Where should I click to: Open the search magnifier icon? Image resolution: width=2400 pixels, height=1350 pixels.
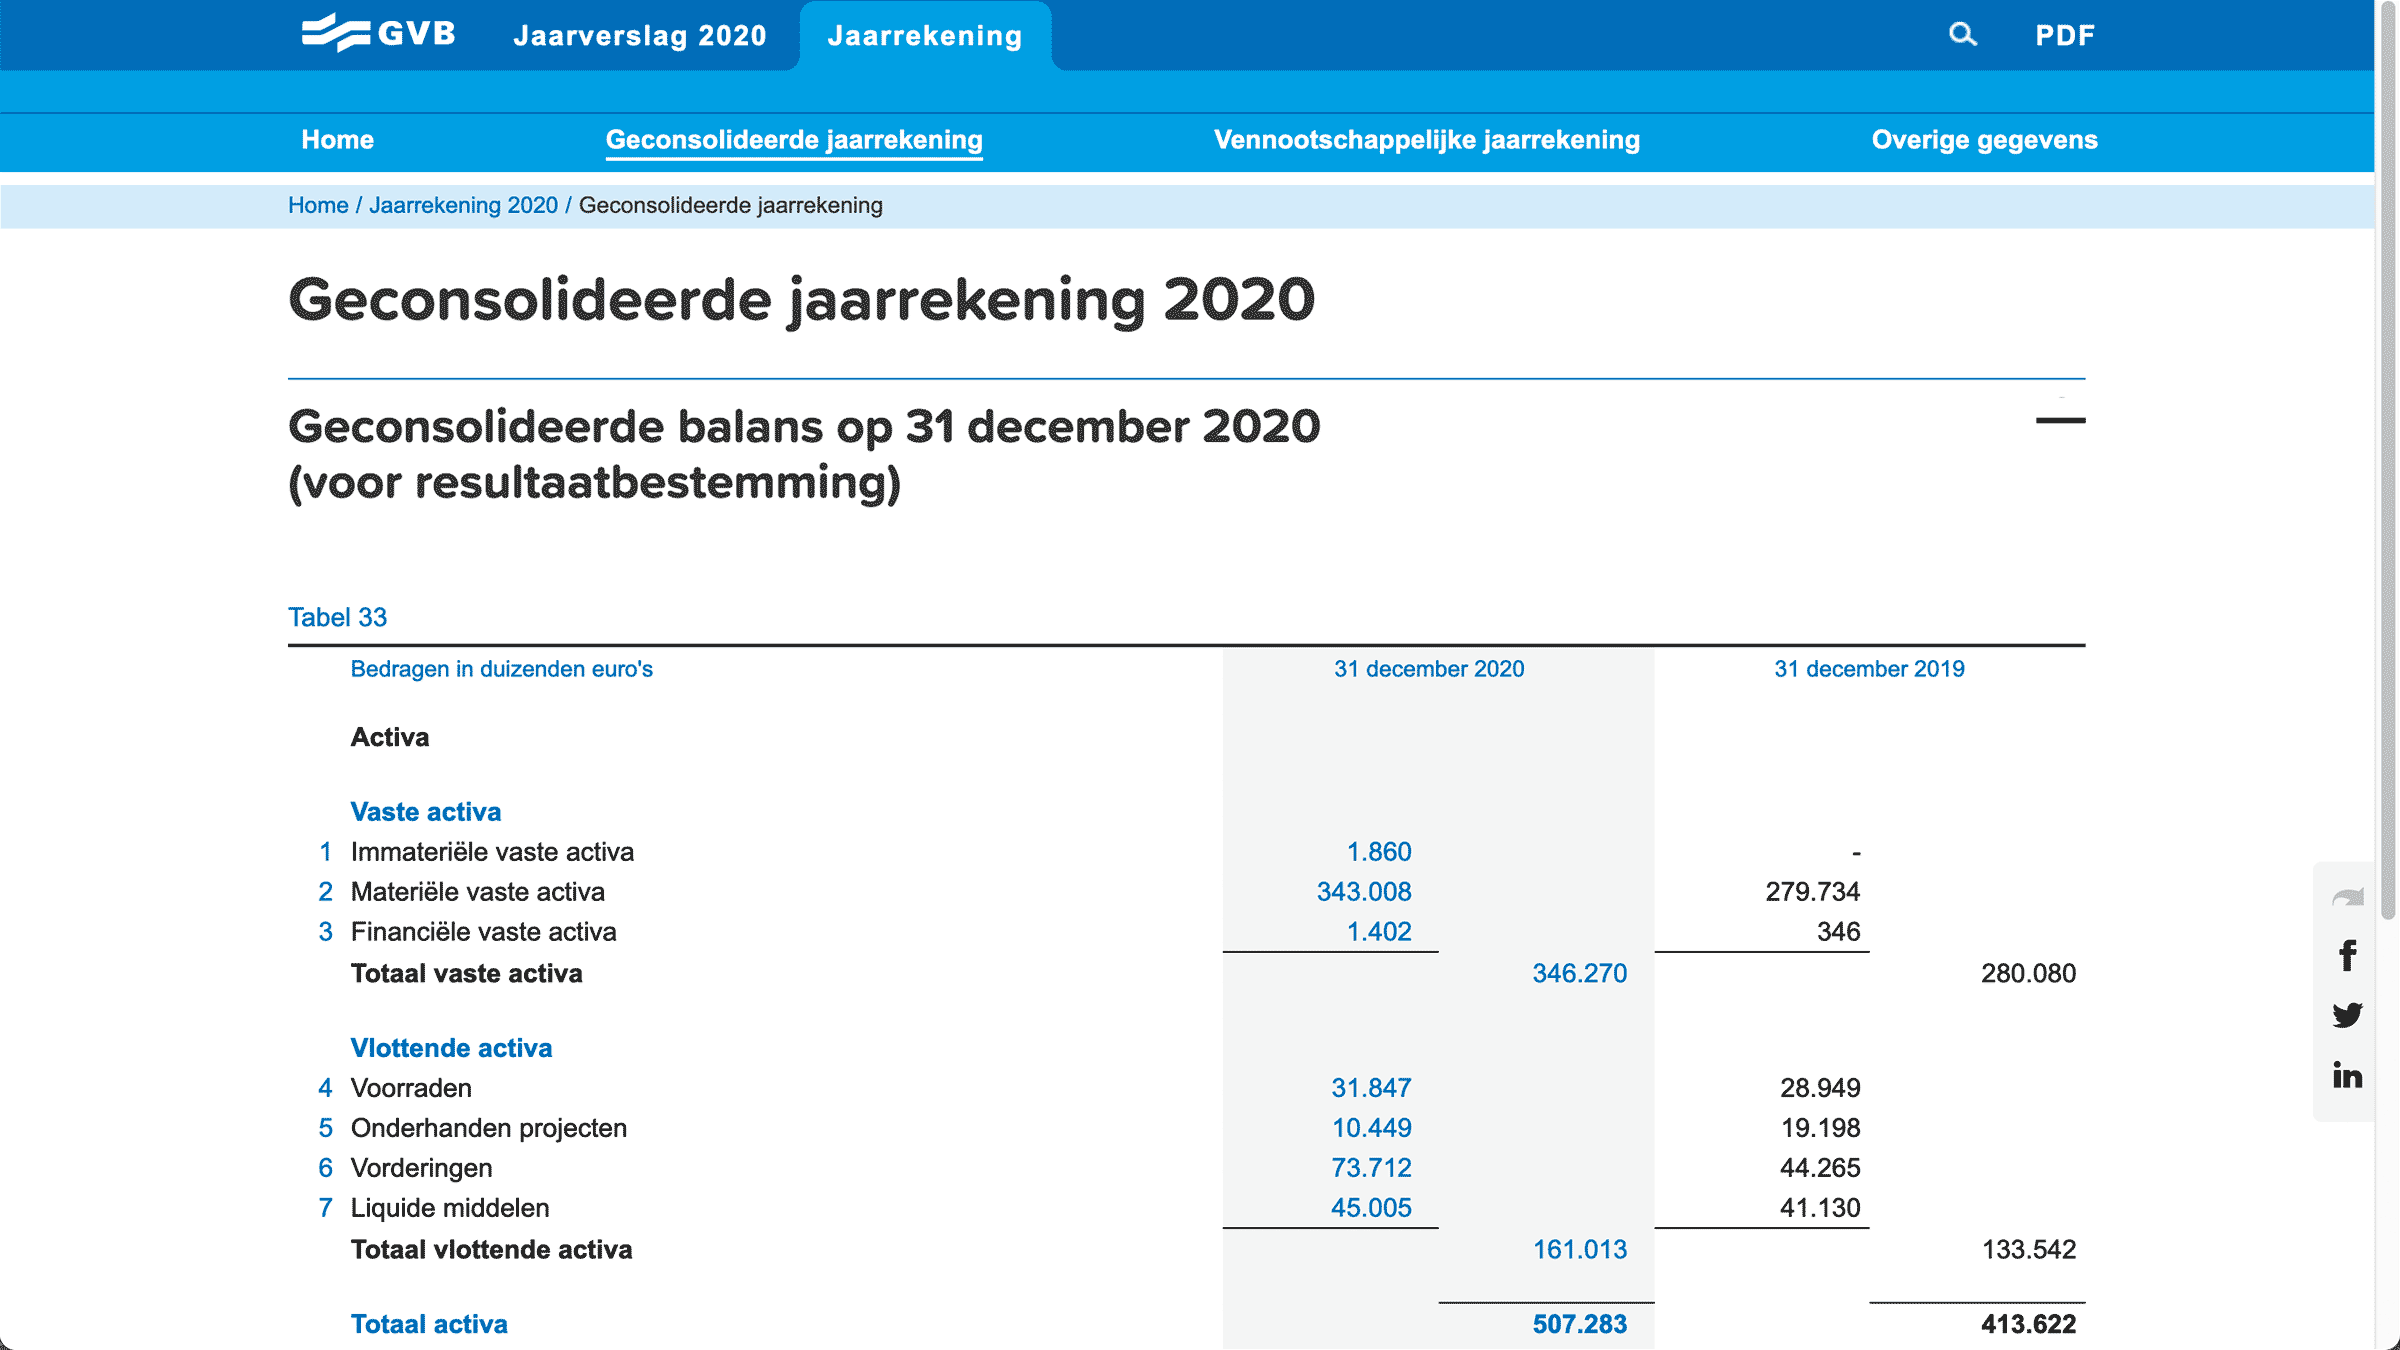click(1962, 35)
